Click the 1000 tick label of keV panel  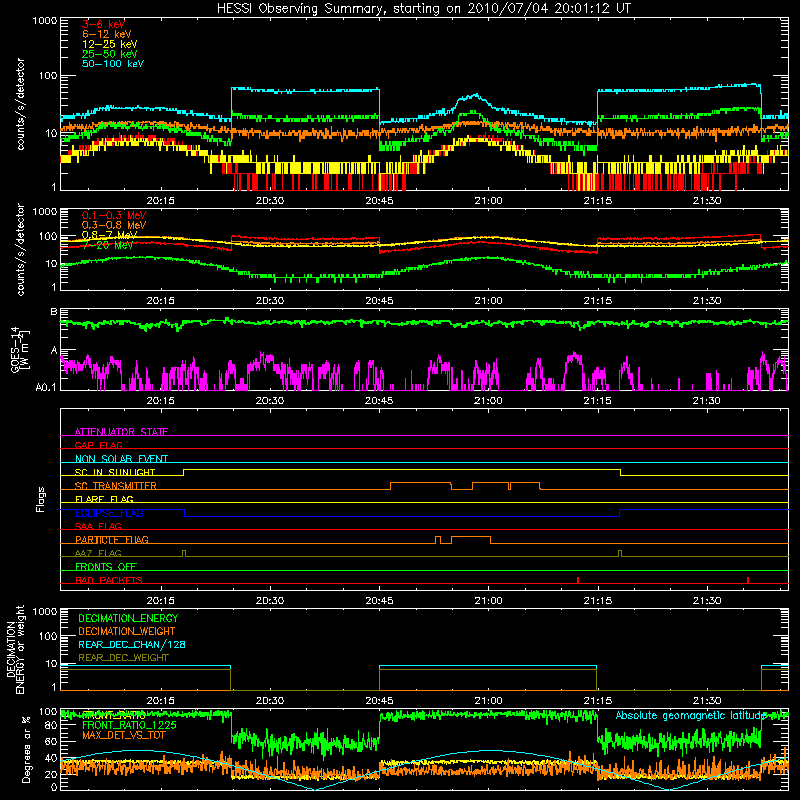[44, 21]
